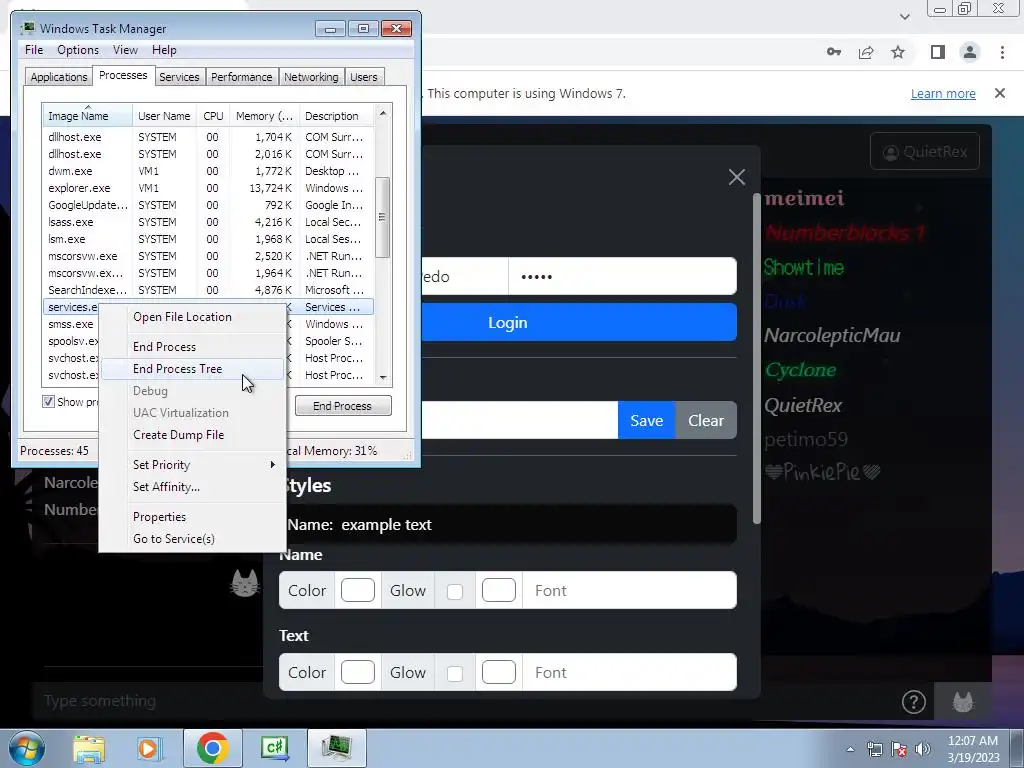The image size is (1024, 768).
Task: Click the Text Font input field
Action: tap(630, 672)
